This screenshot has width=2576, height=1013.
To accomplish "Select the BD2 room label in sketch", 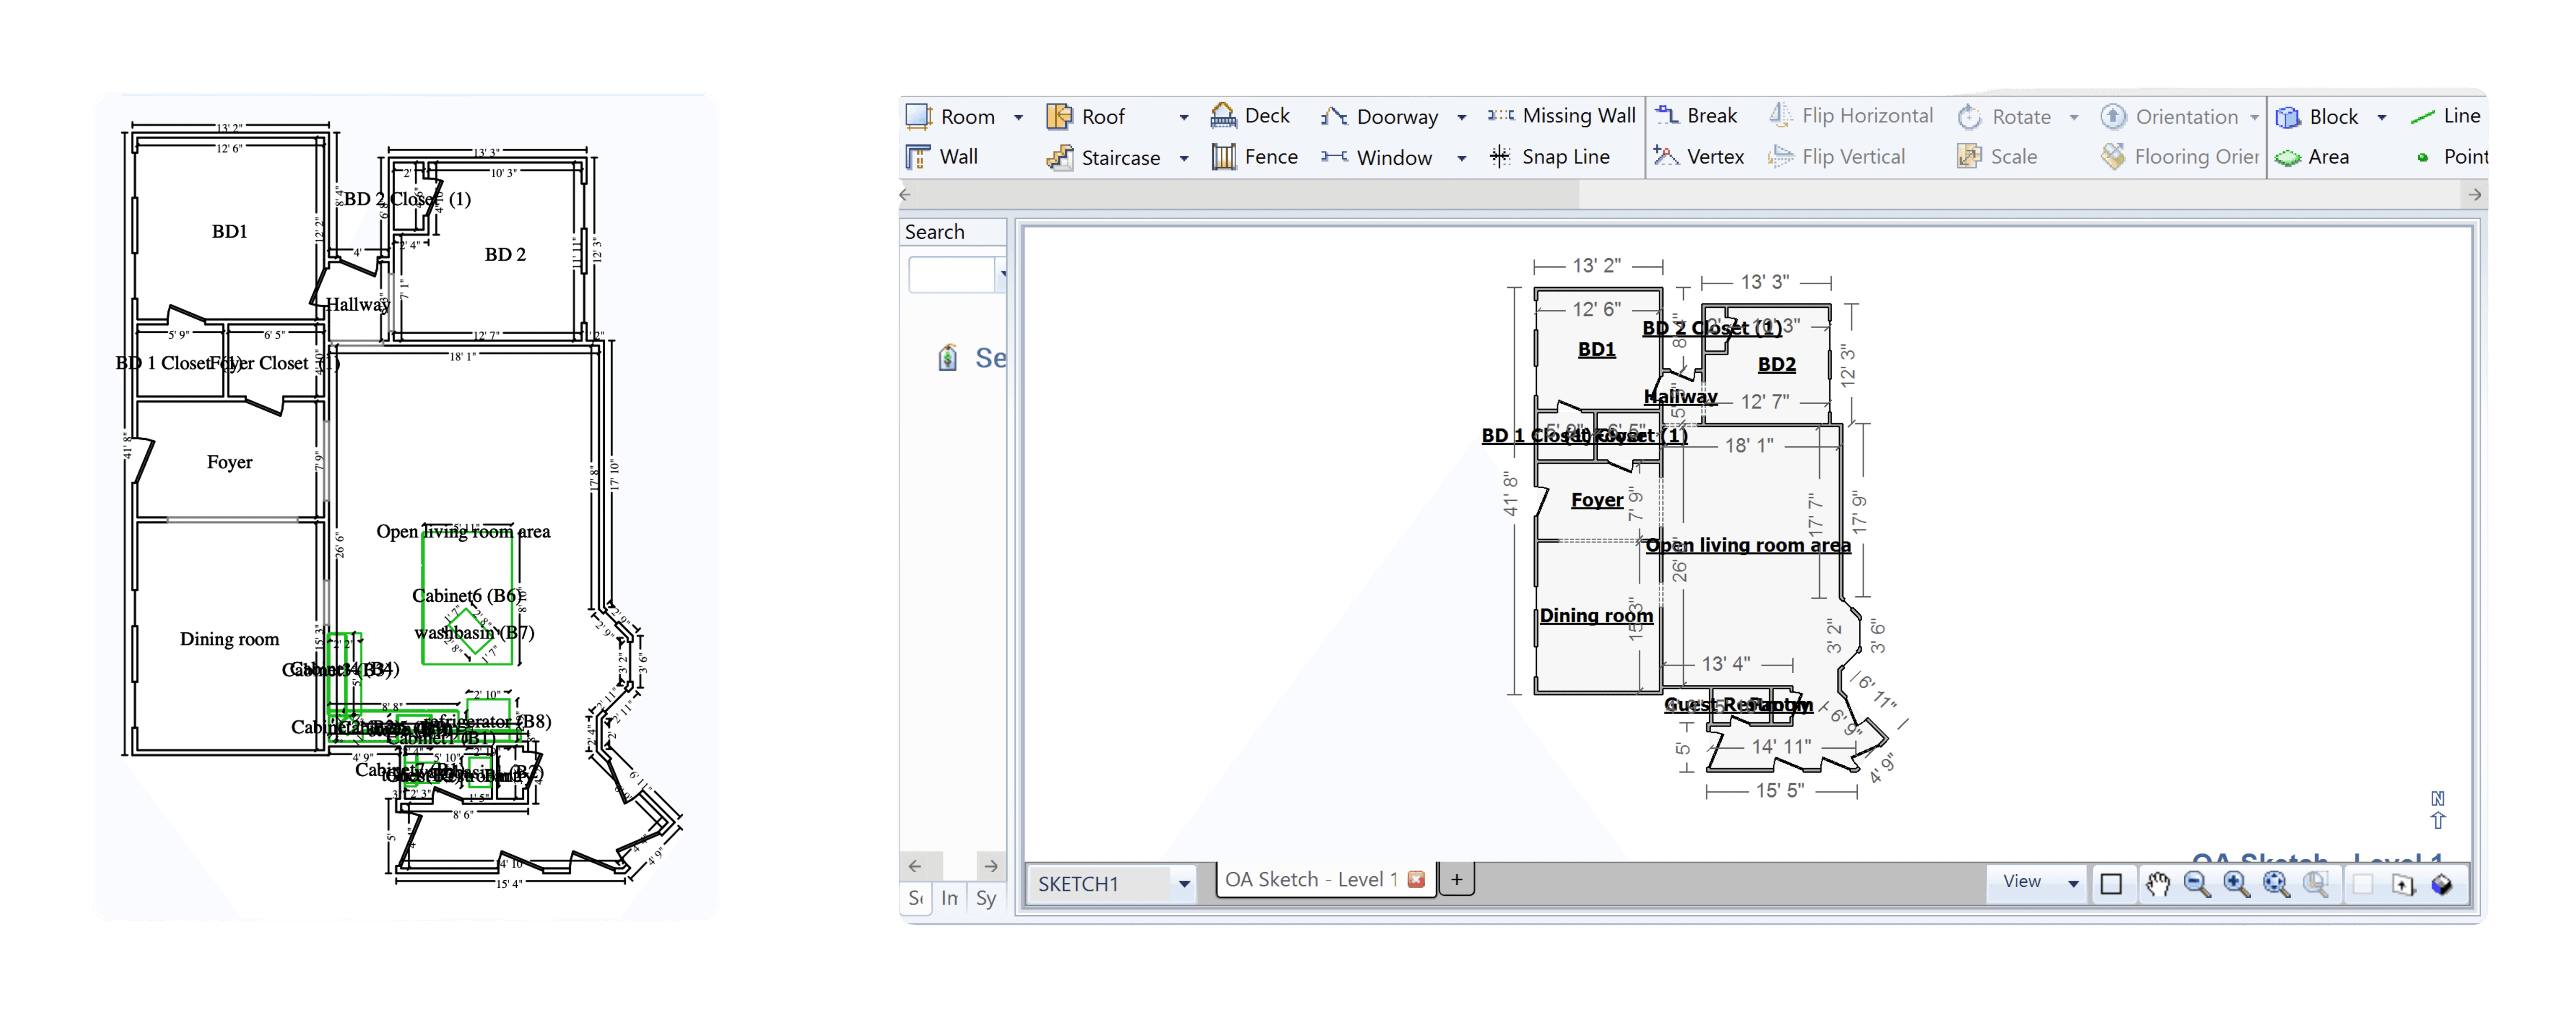I will click(1777, 365).
